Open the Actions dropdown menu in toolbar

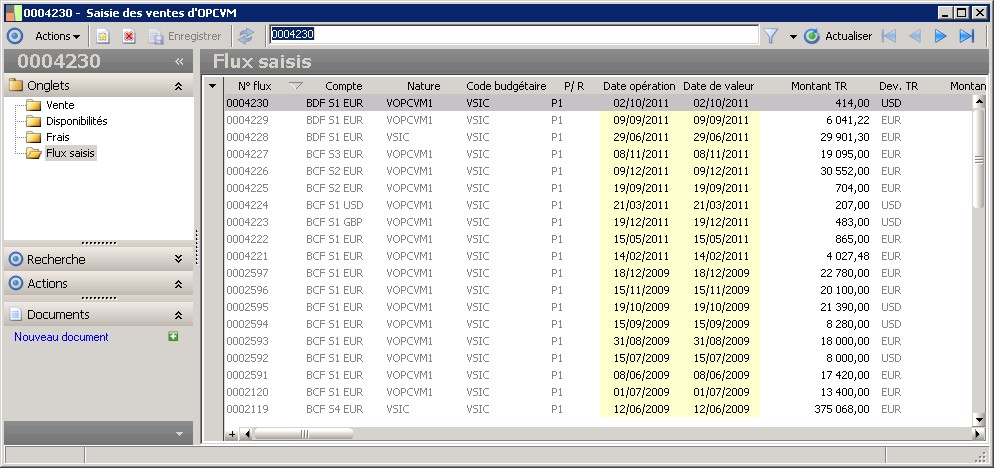[x=58, y=36]
